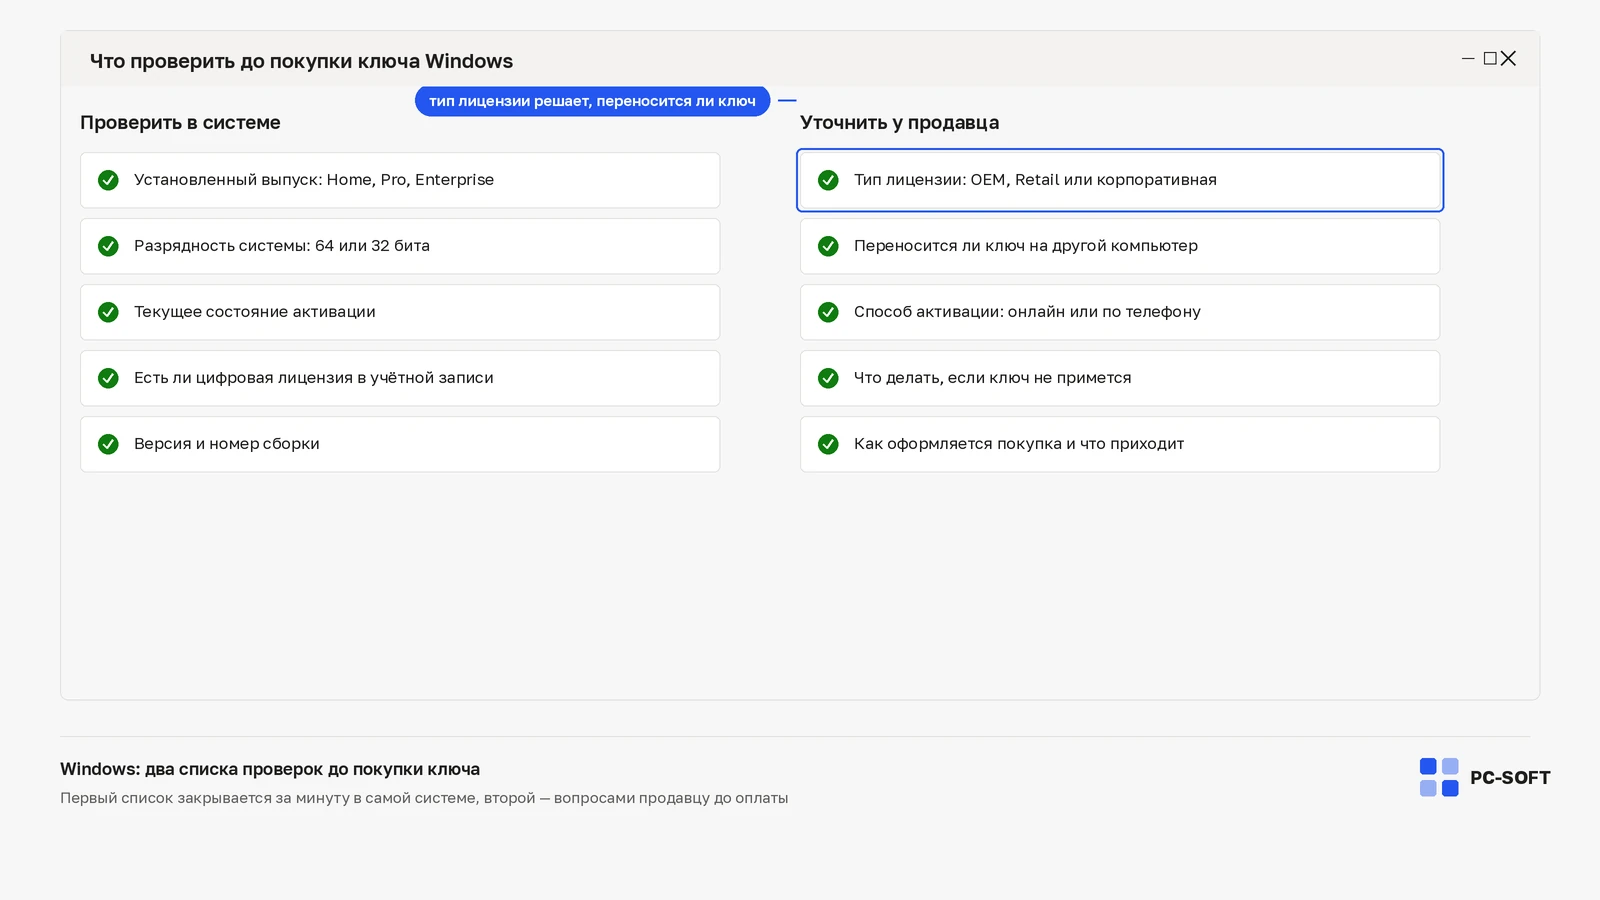Image resolution: width=1600 pixels, height=900 pixels.
Task: Click the green check icon beside Установленный выпуск
Action: pos(108,180)
